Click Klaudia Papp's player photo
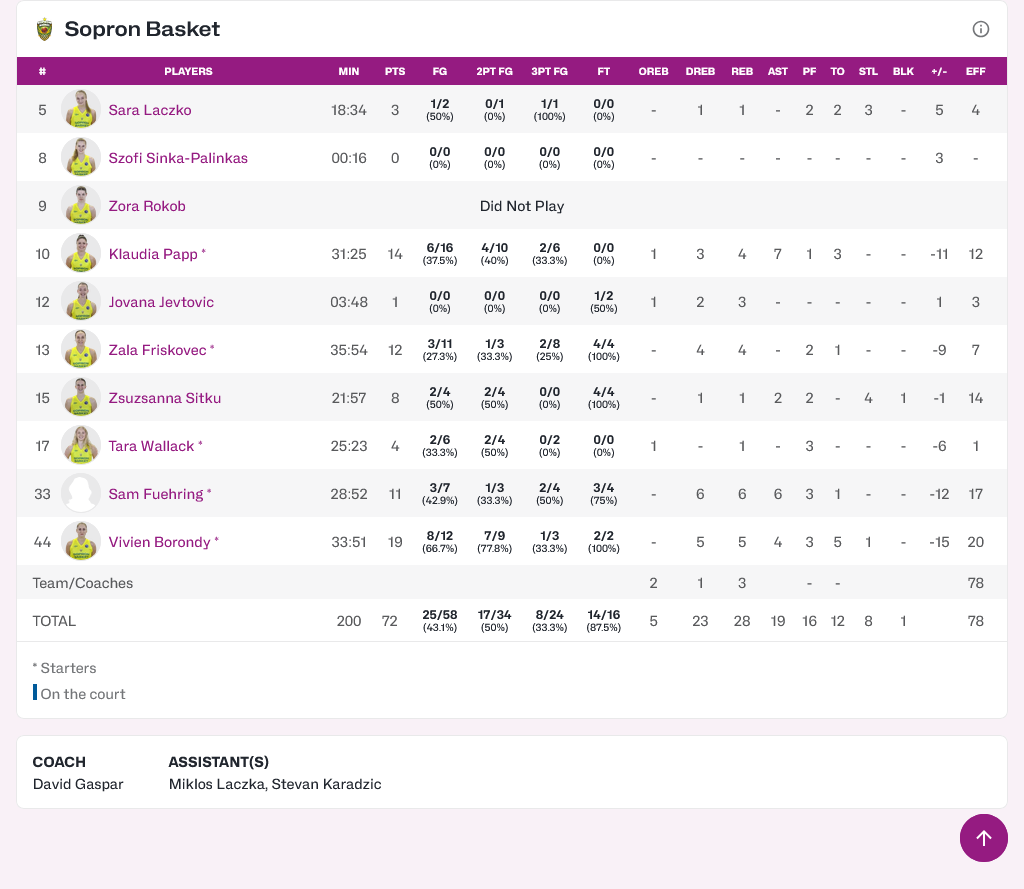1024x889 pixels. coord(81,254)
